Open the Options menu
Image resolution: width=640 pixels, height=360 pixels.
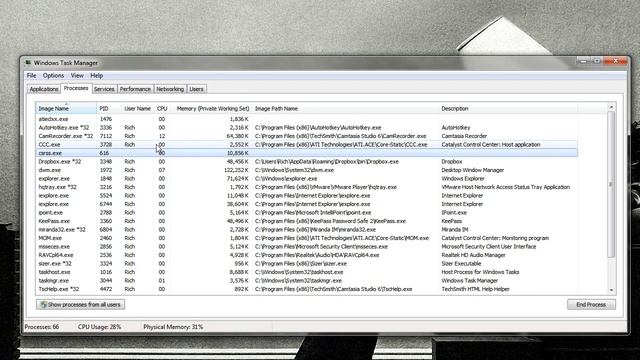click(x=53, y=76)
